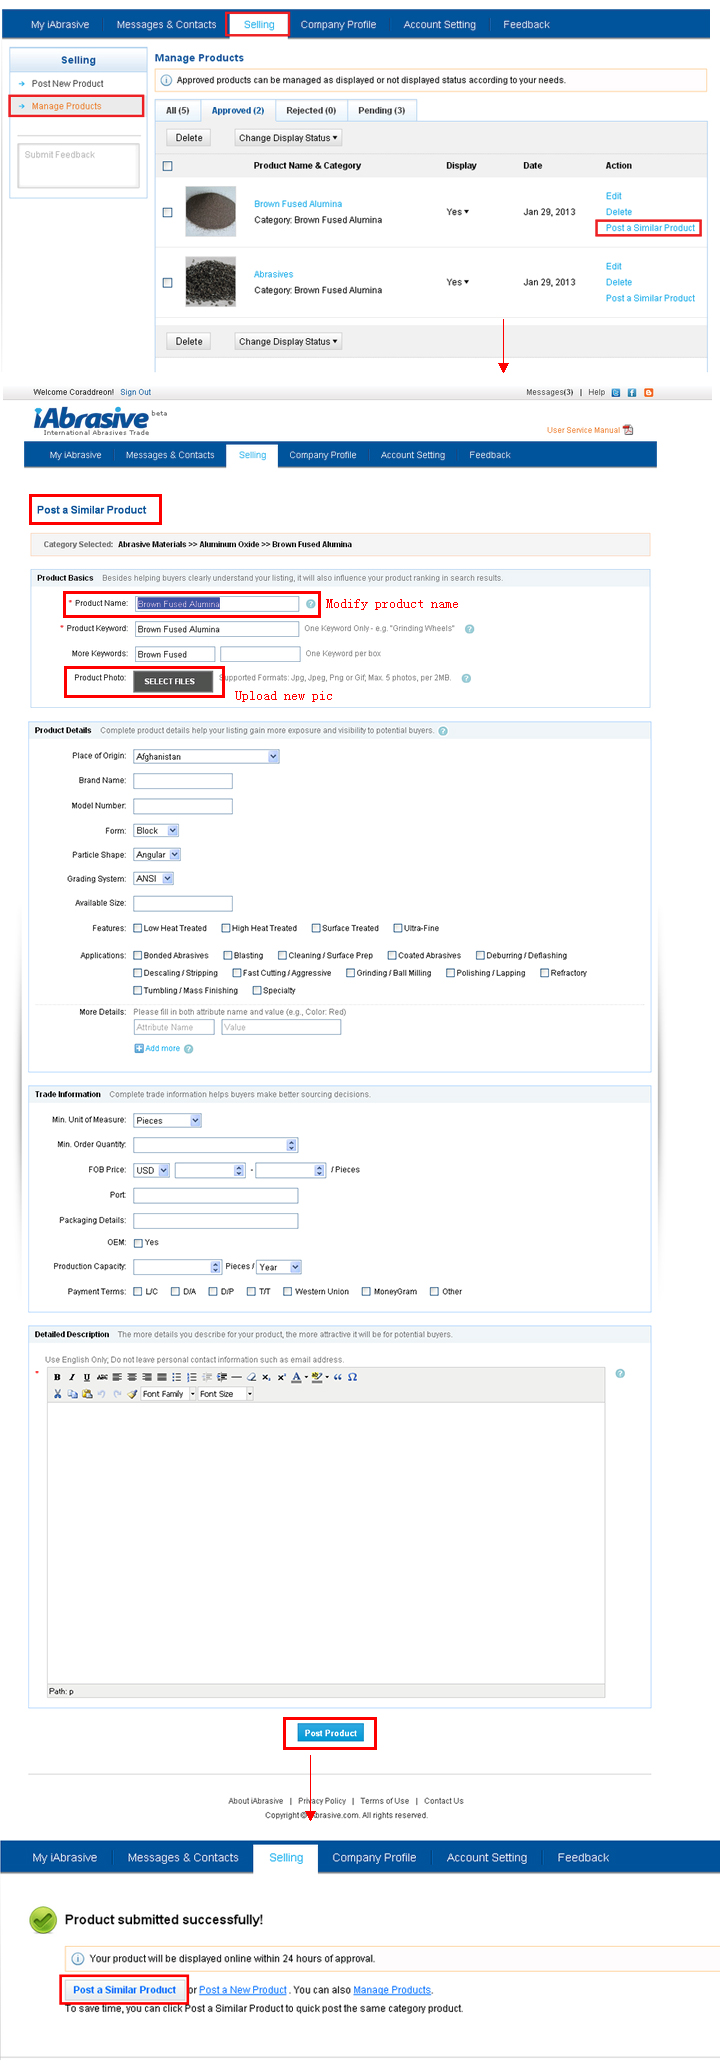The width and height of the screenshot is (720, 2067).
Task: Open the Blogger icon in top bar
Action: coord(648,393)
